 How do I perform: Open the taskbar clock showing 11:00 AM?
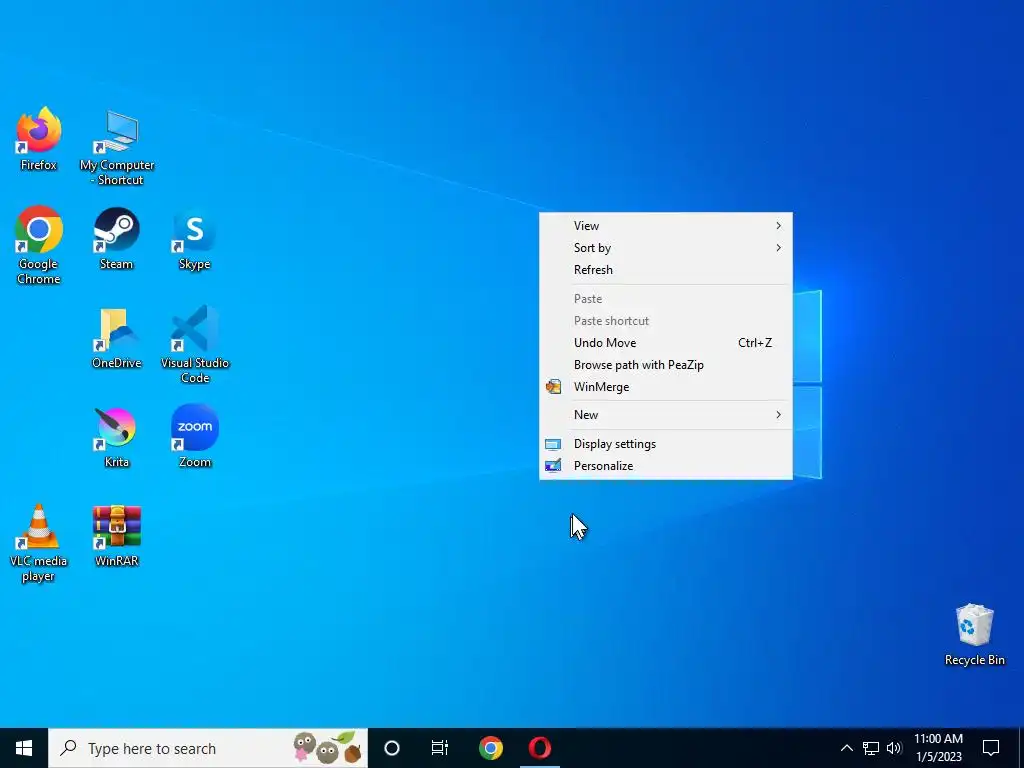coord(938,748)
